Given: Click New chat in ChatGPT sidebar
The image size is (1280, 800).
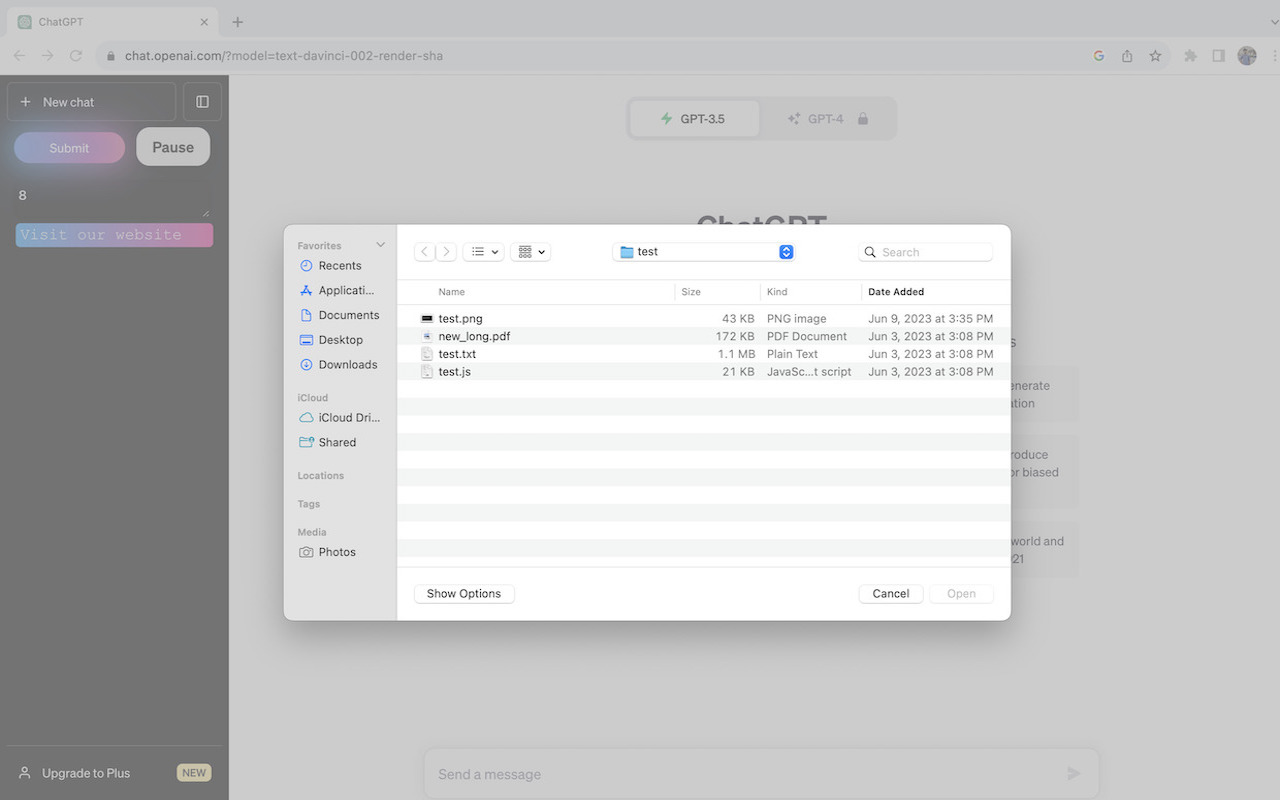Looking at the screenshot, I should 91,102.
